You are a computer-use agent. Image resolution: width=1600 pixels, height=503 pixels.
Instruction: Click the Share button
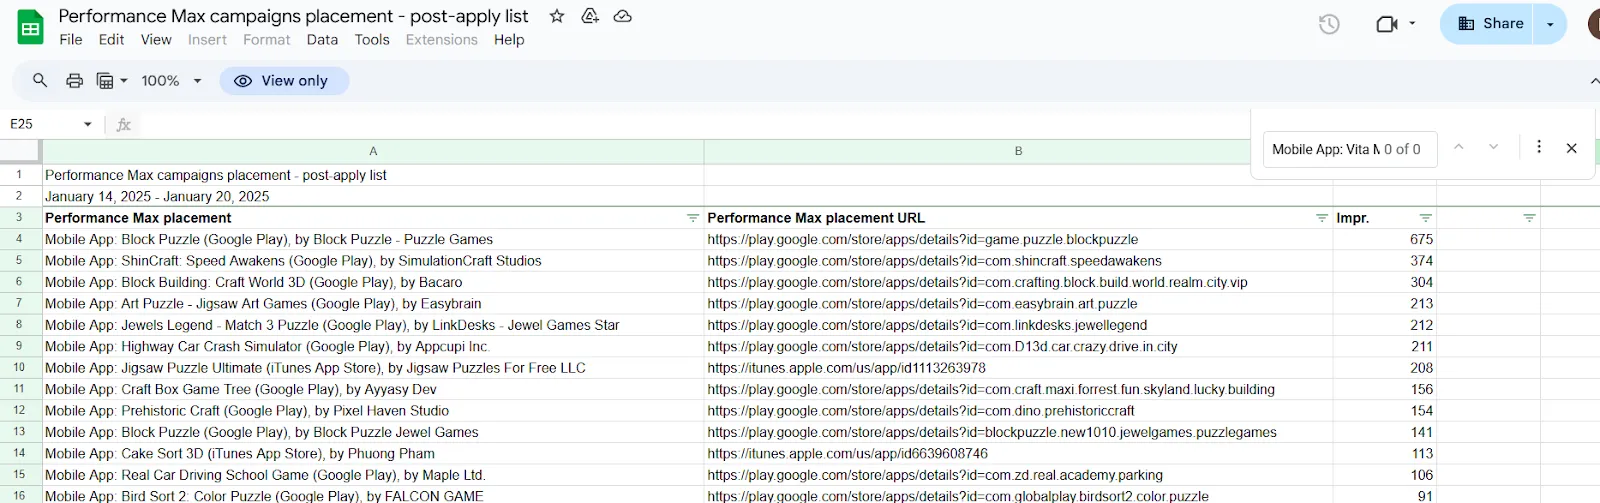(x=1489, y=24)
